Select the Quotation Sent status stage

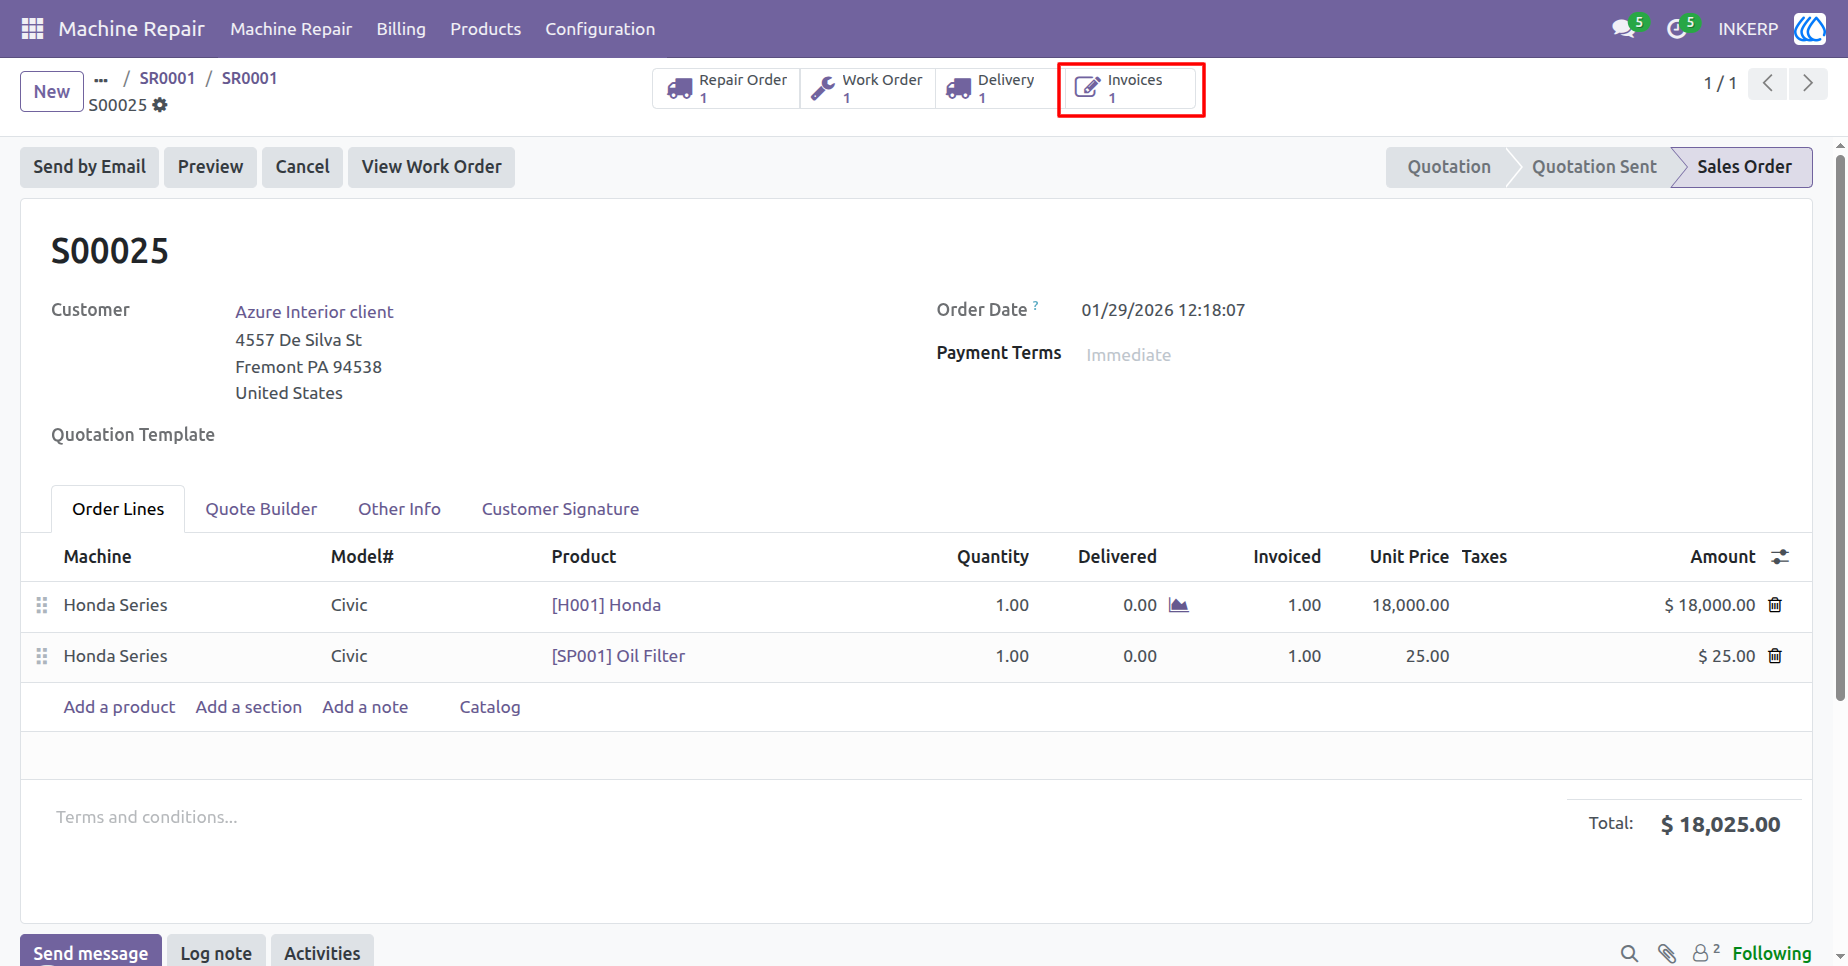(x=1593, y=167)
